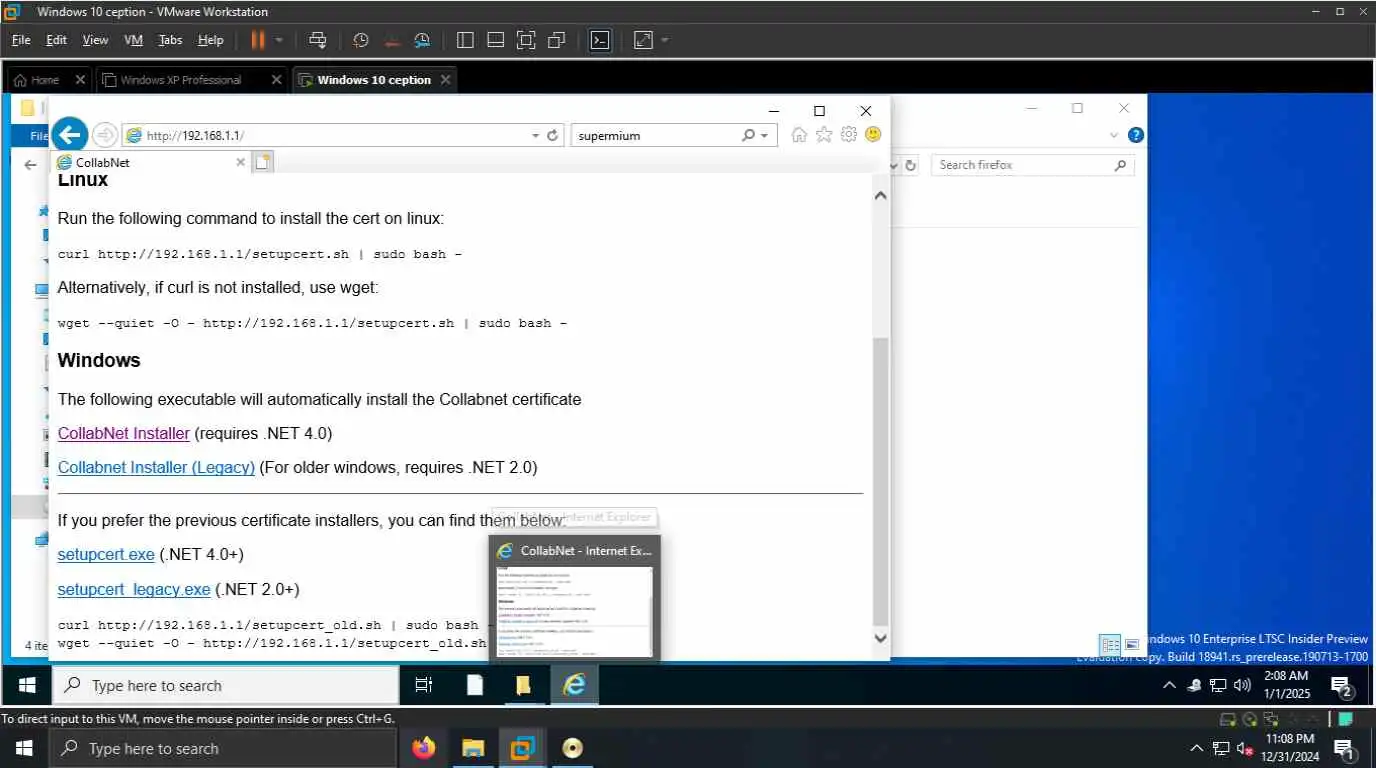This screenshot has height=768, width=1376.
Task: Click the guest volume speaker icon
Action: [x=1243, y=685]
